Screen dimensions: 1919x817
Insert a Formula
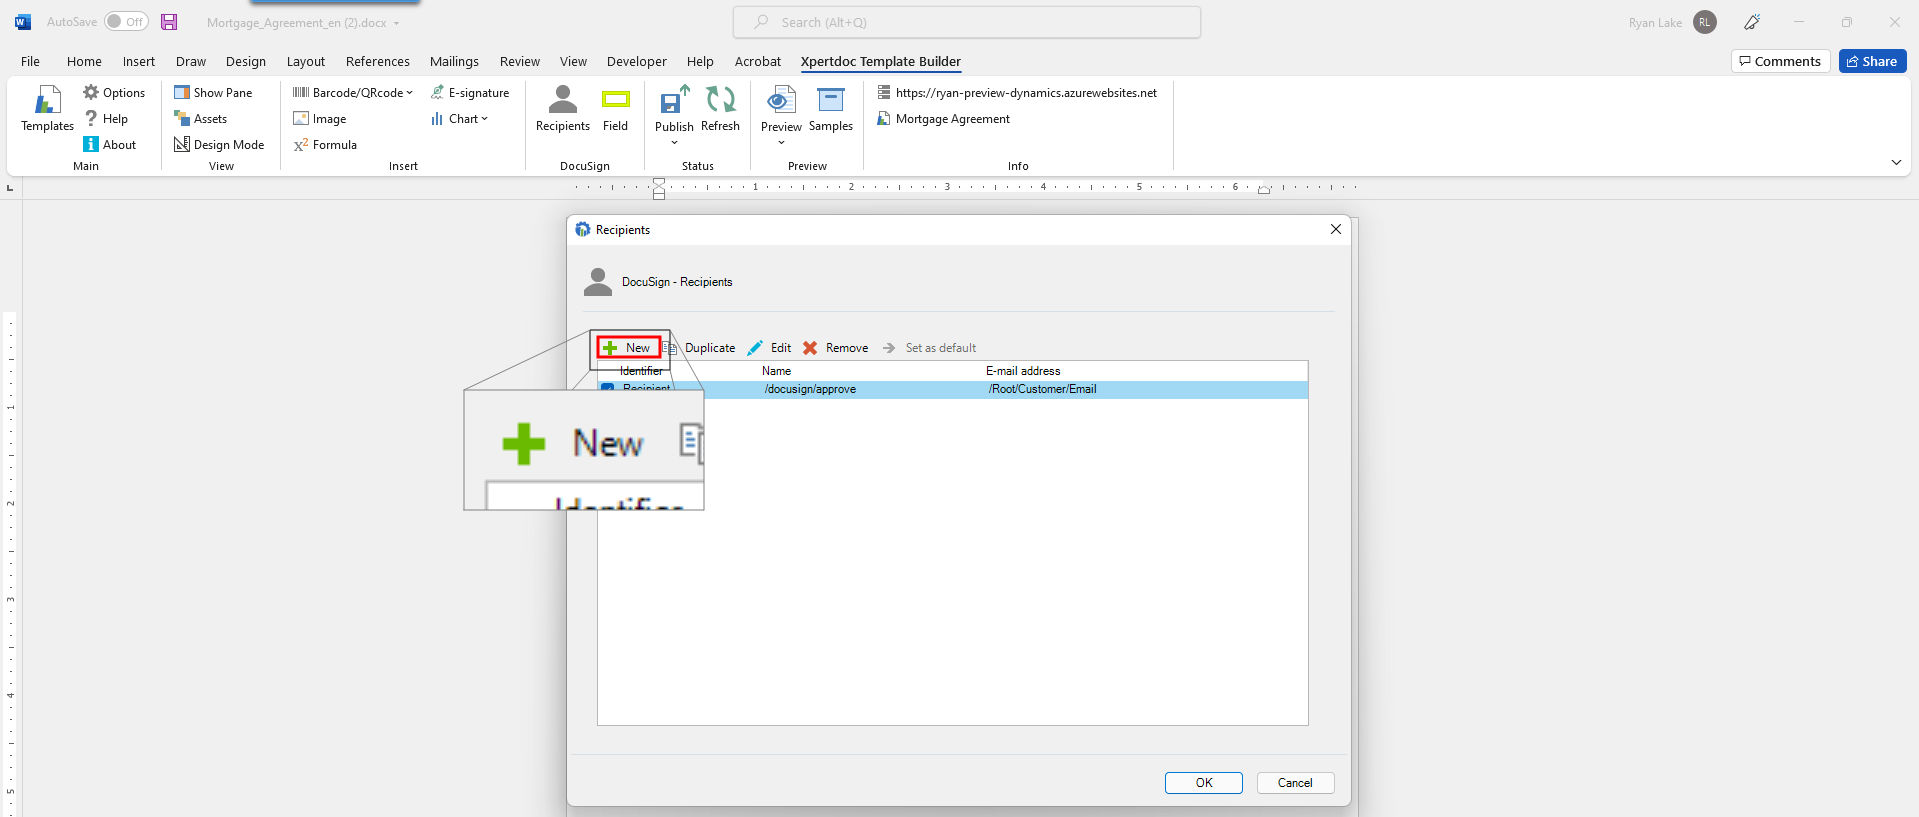(325, 144)
